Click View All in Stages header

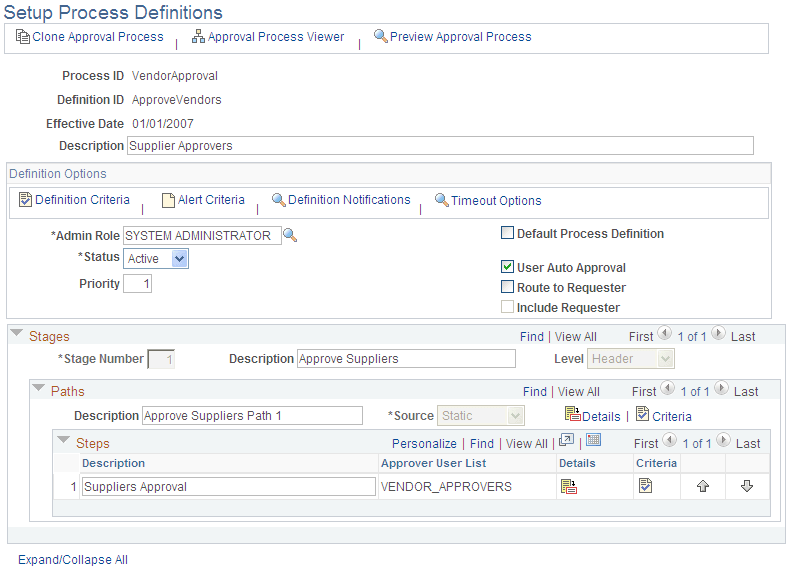575,337
